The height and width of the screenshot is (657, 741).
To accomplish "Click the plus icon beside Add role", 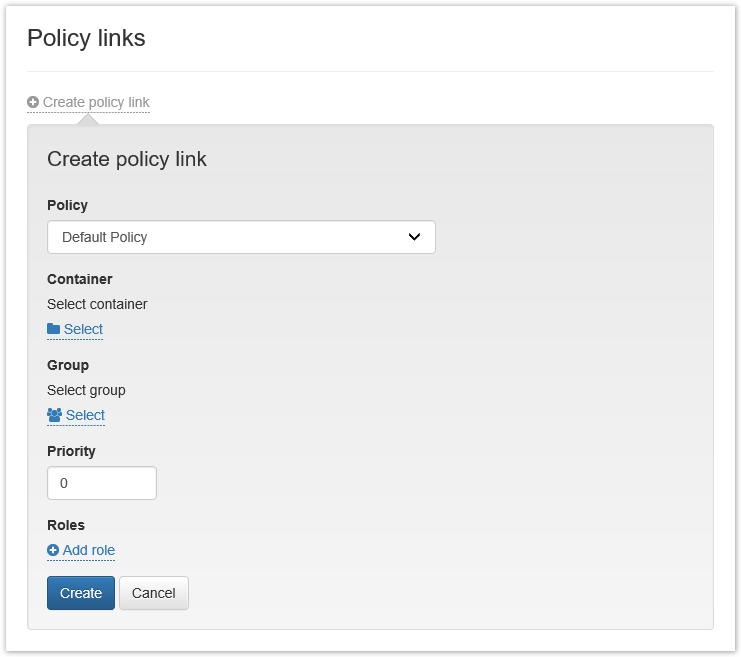I will [x=53, y=550].
